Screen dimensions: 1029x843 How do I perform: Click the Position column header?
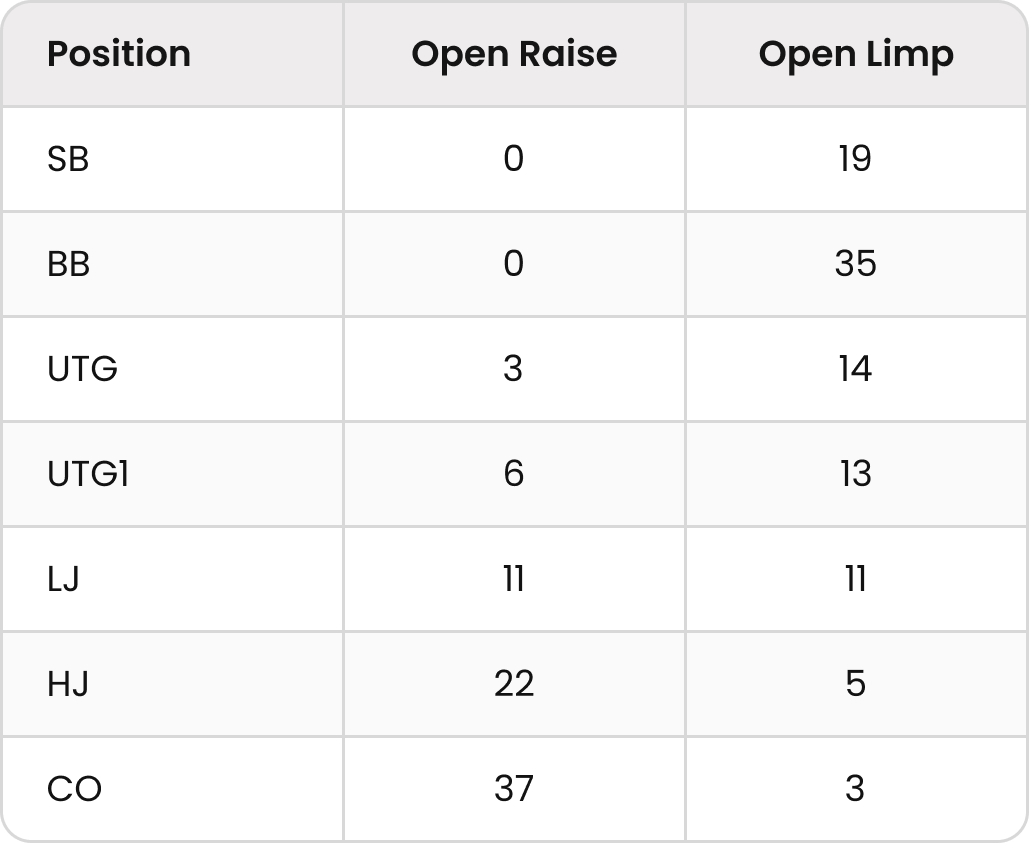click(x=119, y=54)
